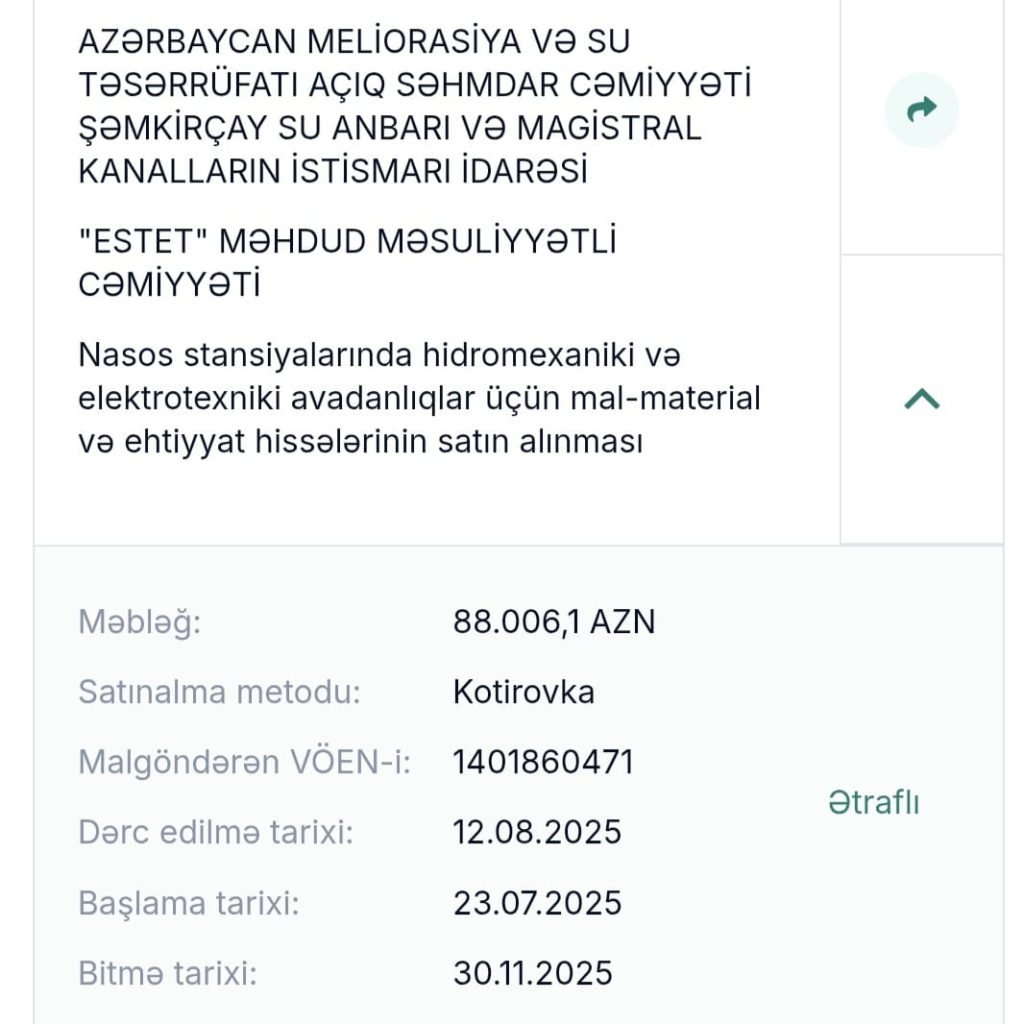Open the Ətraflı details link
The height and width of the screenshot is (1024, 1024).
click(873, 802)
